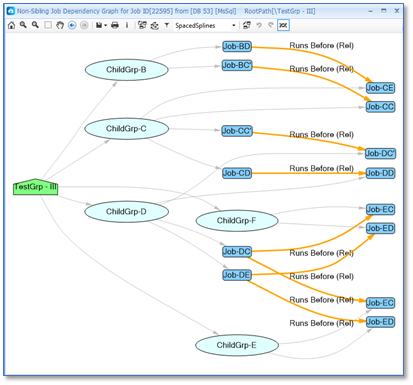Click the layout icon just before the filter funnel
The width and height of the screenshot is (413, 385).
[155, 25]
